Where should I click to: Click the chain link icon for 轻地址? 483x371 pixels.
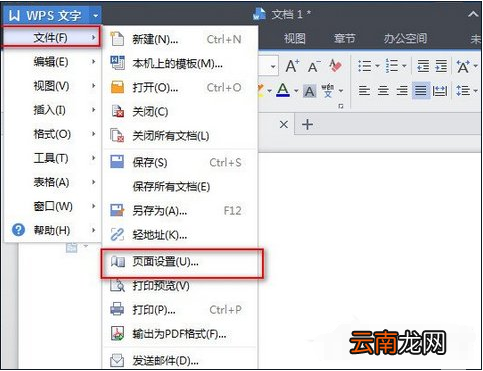(x=117, y=235)
